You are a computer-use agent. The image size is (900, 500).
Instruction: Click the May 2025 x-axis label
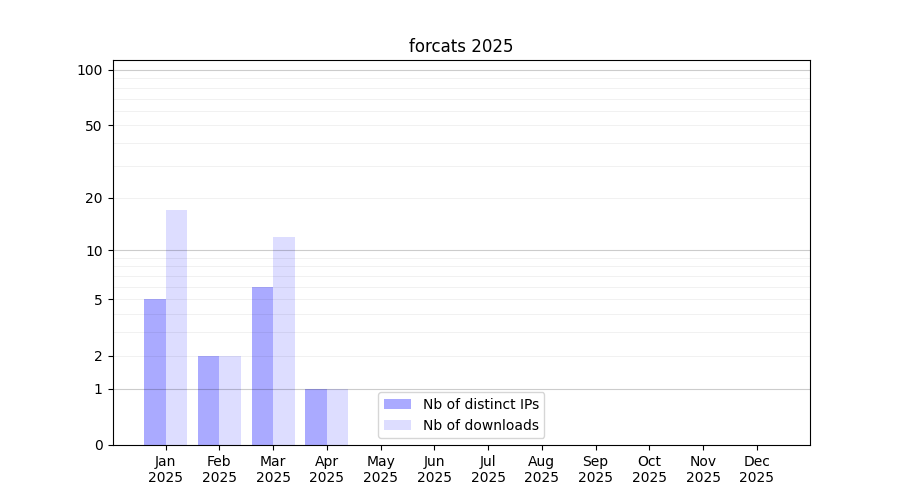[x=380, y=469]
